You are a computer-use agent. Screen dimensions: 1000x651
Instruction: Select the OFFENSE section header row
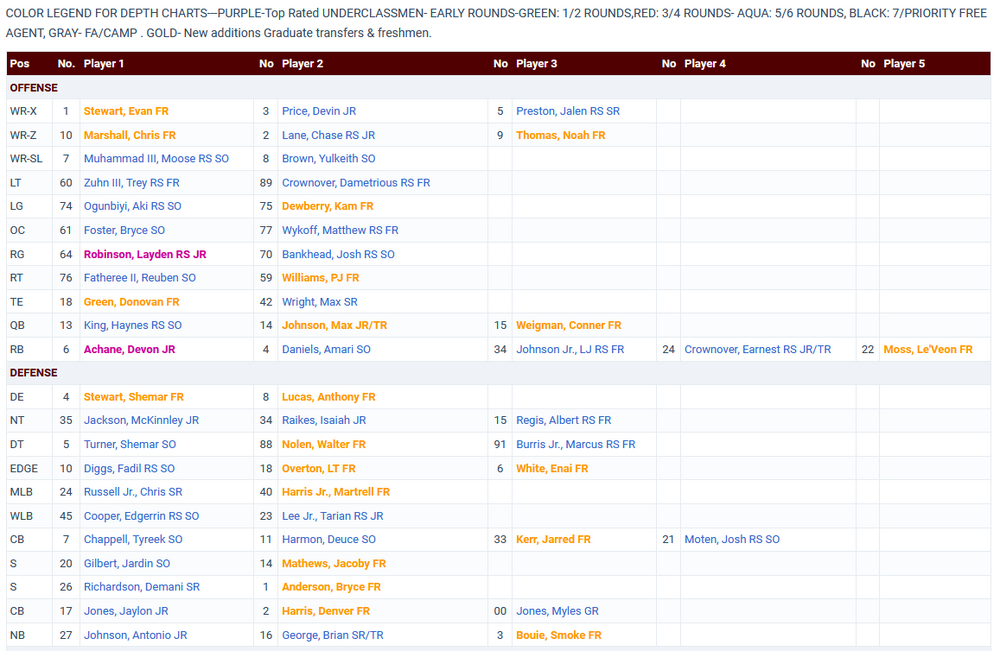(34, 88)
